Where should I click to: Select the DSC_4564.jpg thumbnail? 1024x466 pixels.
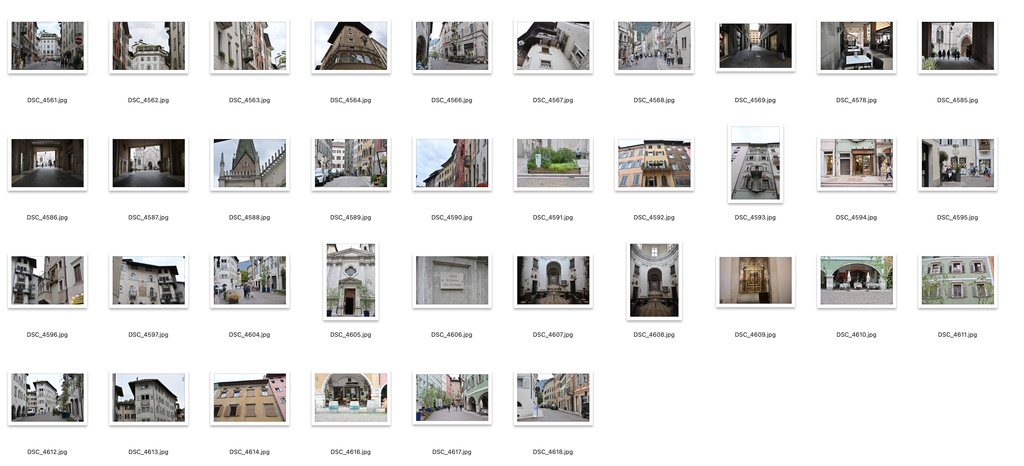click(351, 46)
